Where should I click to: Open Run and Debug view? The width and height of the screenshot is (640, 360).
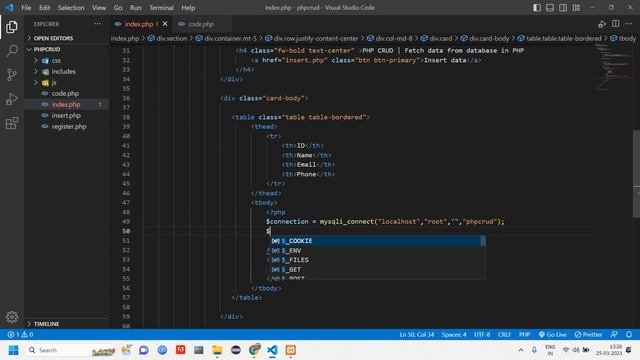12,99
